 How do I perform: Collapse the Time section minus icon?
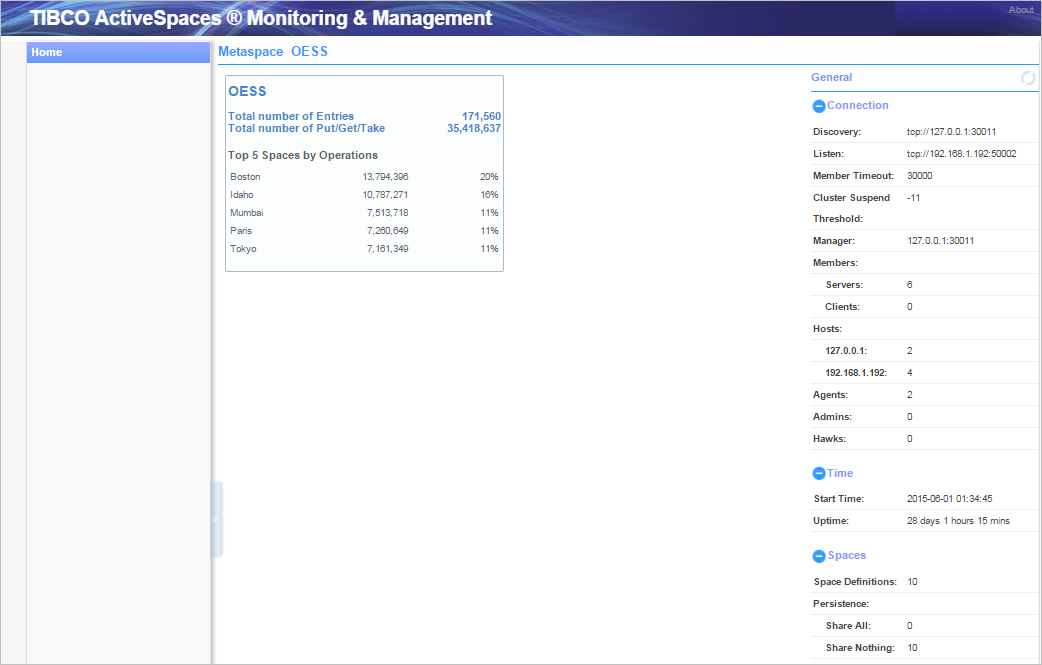pyautogui.click(x=819, y=474)
